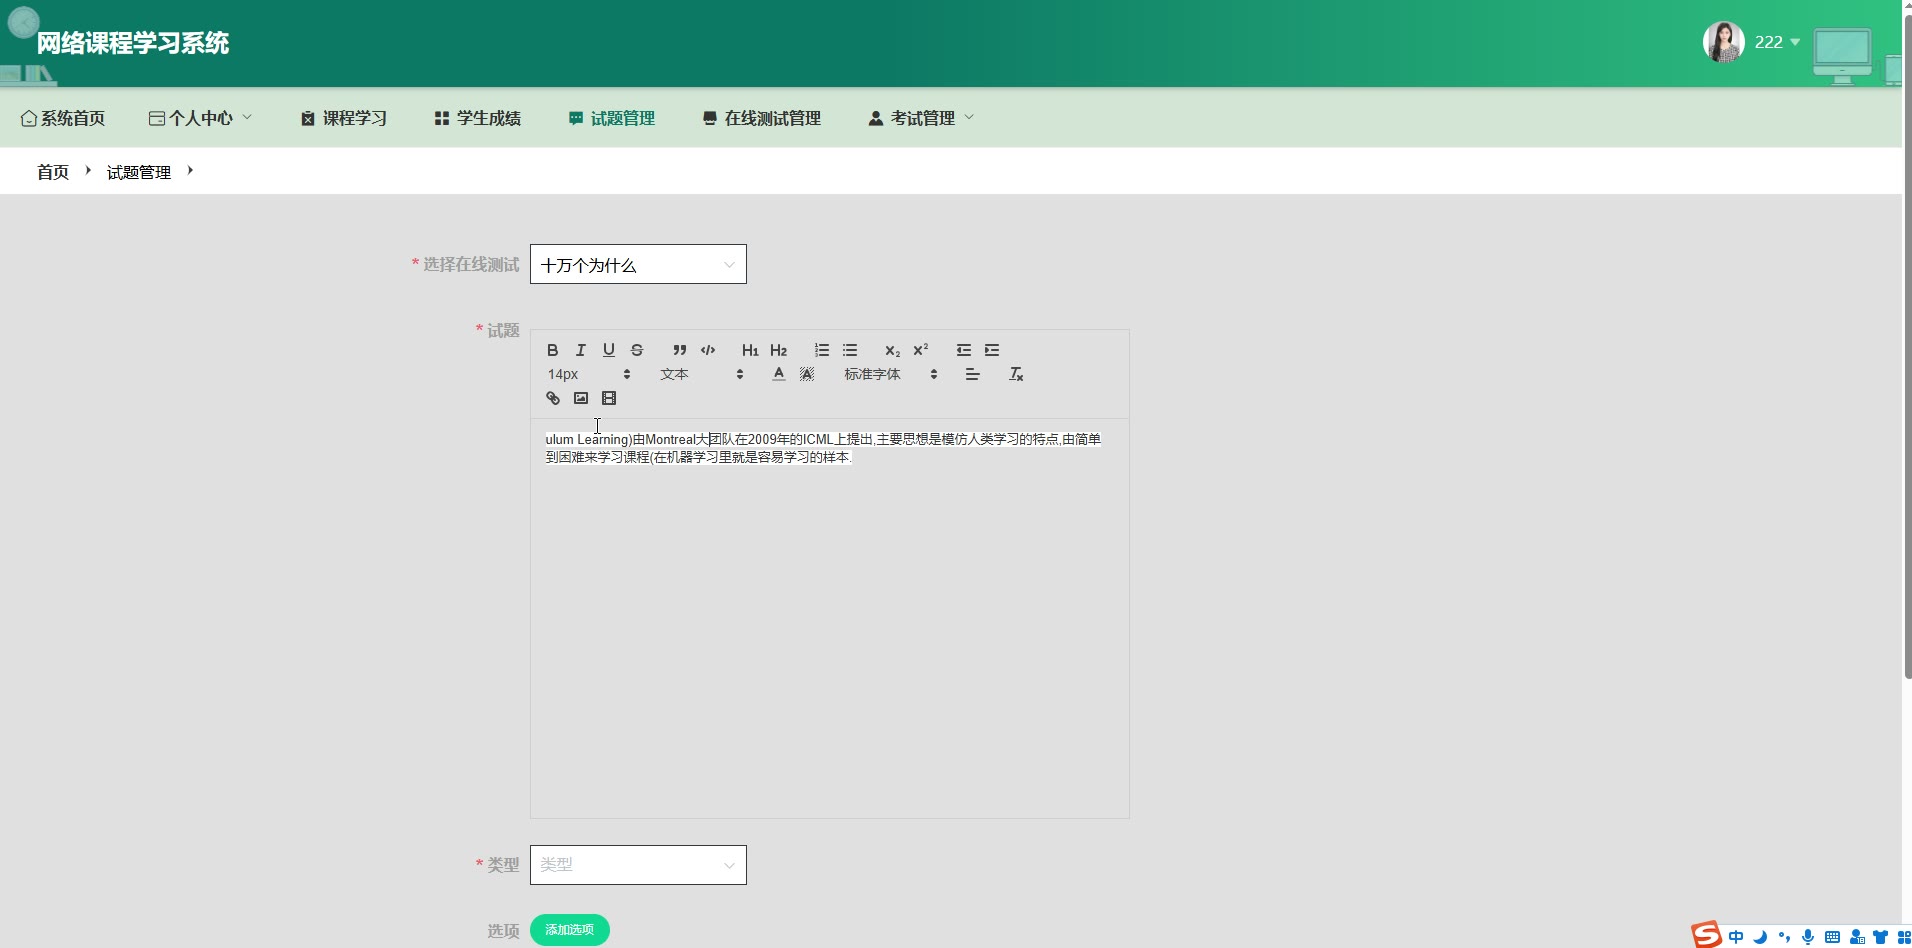Viewport: 1912px width, 948px height.
Task: Go to 系统首页 in the navigation bar
Action: click(x=63, y=118)
